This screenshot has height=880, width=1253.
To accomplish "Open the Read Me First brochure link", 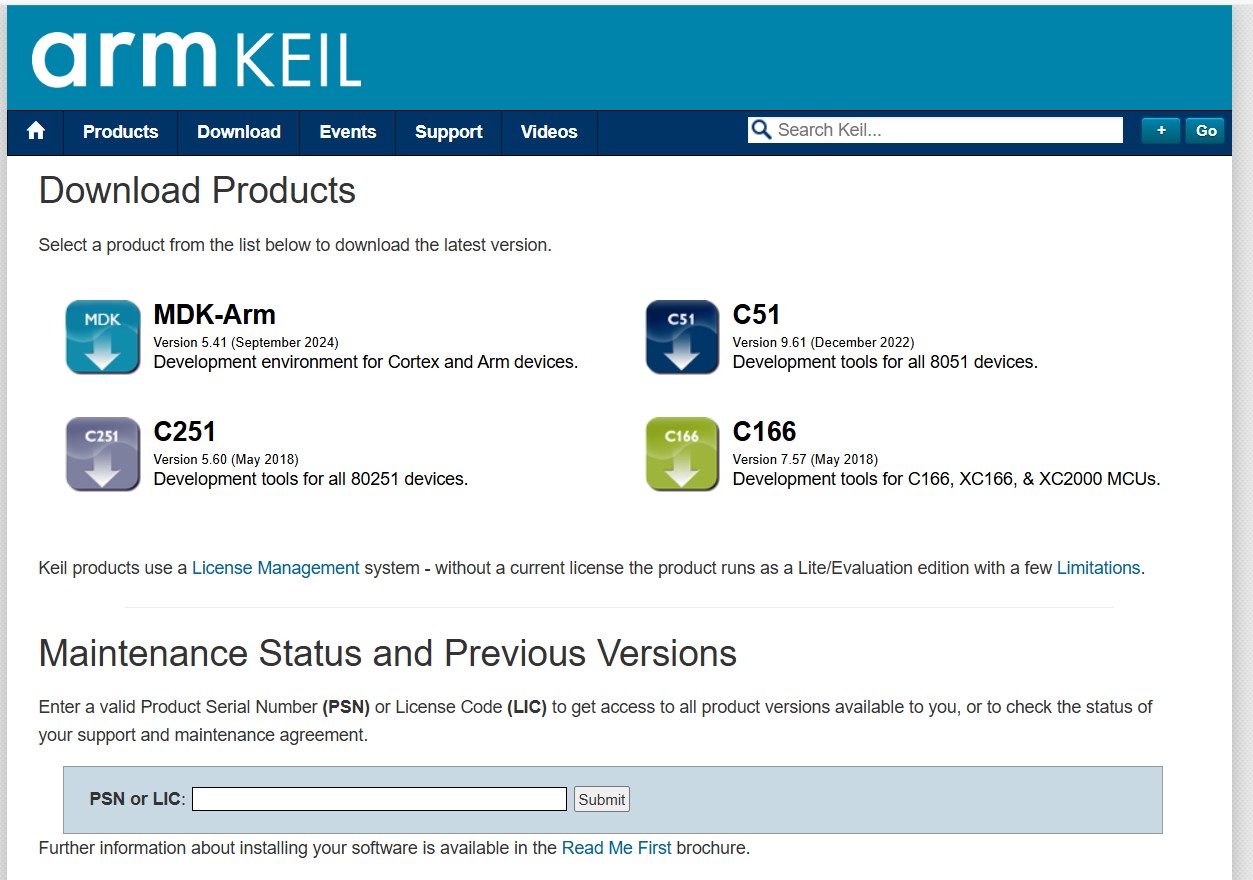I will (616, 848).
